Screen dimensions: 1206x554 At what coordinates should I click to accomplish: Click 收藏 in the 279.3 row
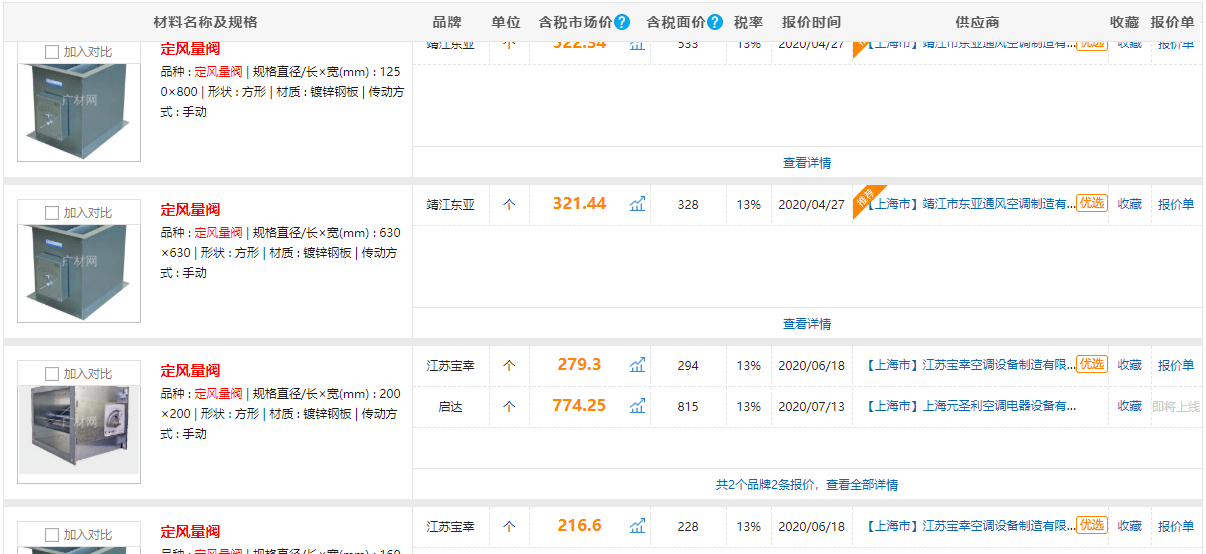(1129, 365)
